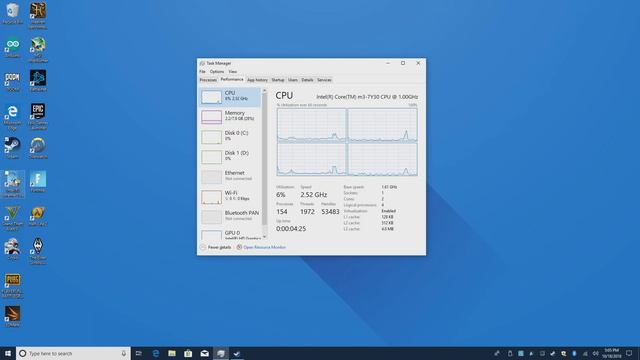
Task: Click the microphone icon in search box
Action: [x=124, y=353]
